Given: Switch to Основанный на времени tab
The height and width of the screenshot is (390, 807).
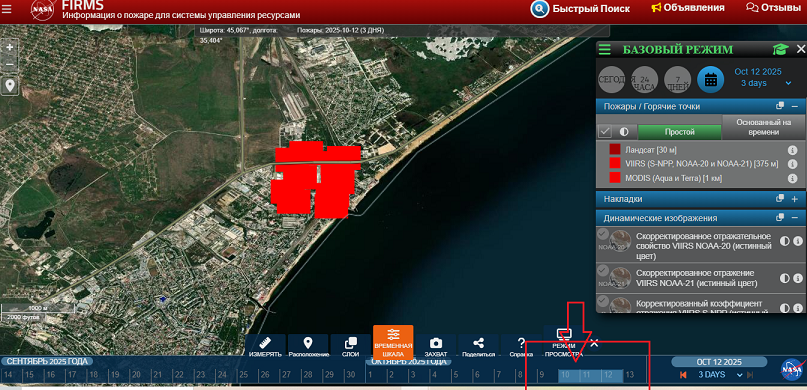Looking at the screenshot, I should point(763,127).
